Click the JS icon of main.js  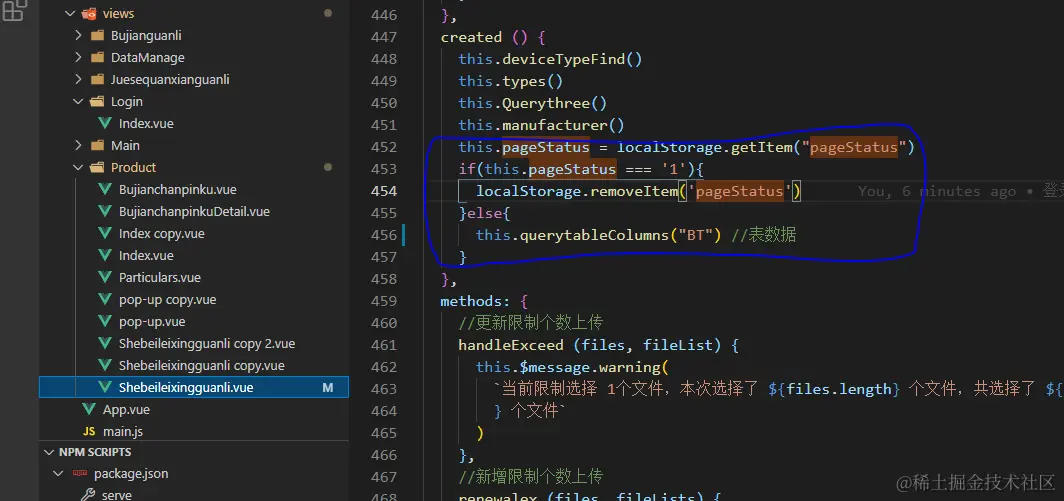(x=89, y=431)
